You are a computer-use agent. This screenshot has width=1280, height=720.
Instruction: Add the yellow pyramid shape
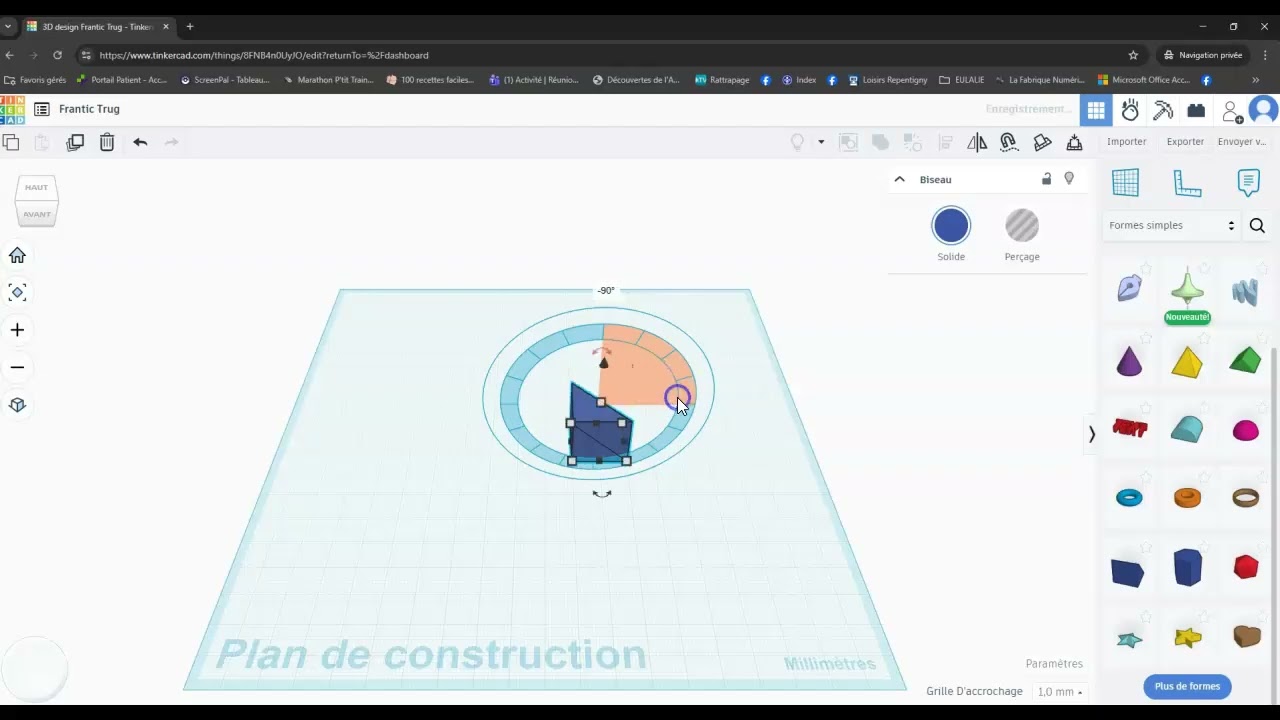(1187, 361)
